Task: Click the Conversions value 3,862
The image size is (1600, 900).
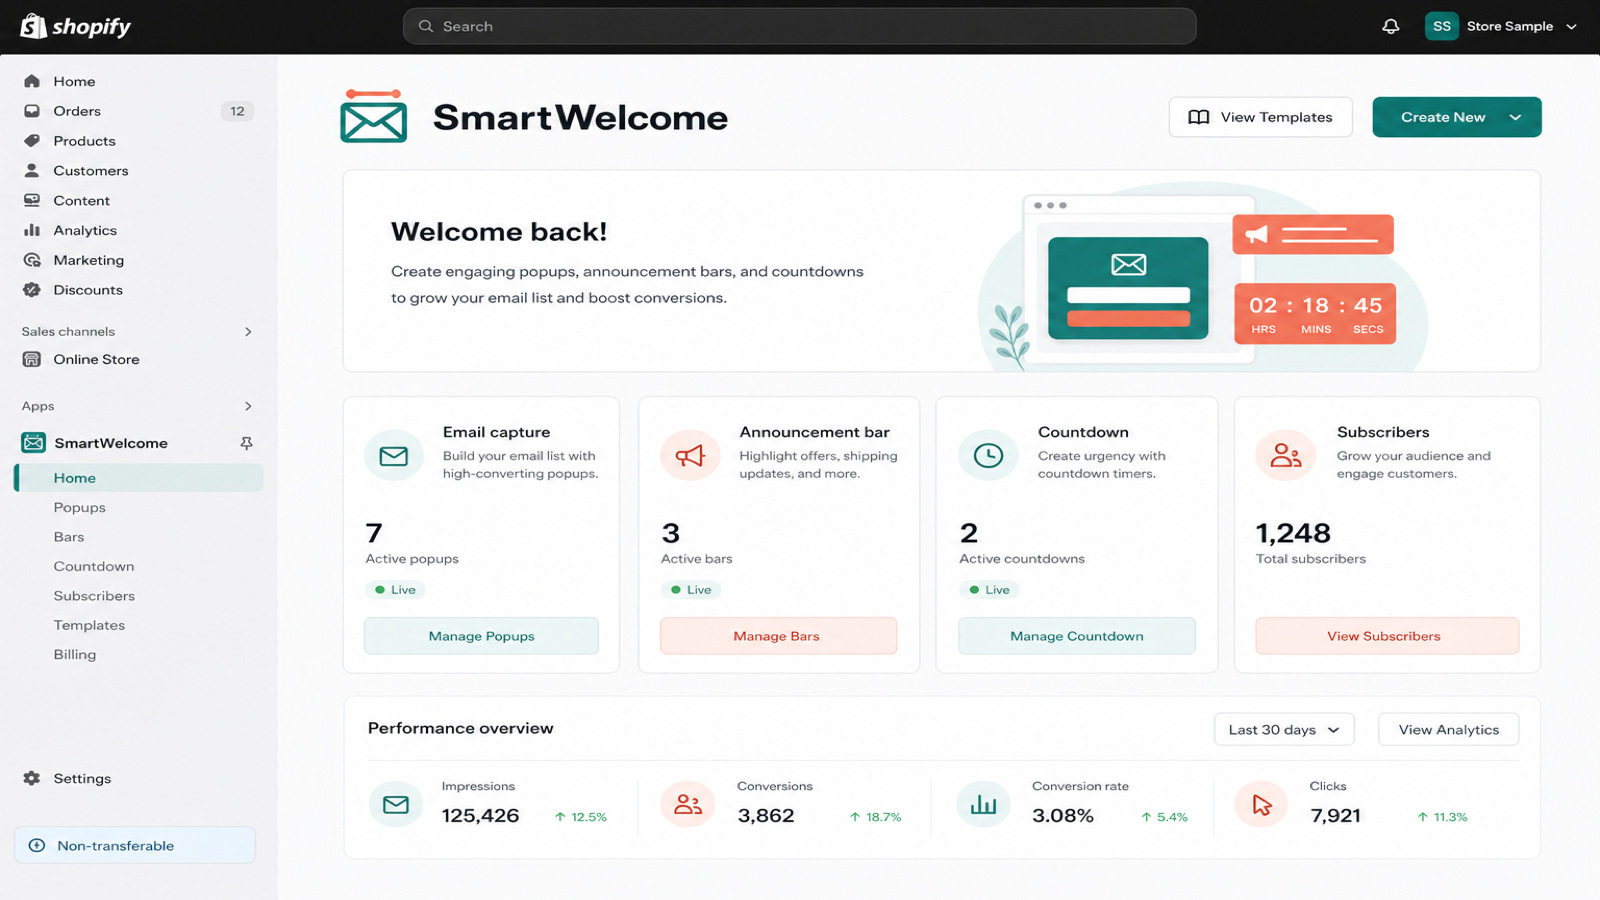Action: [766, 816]
